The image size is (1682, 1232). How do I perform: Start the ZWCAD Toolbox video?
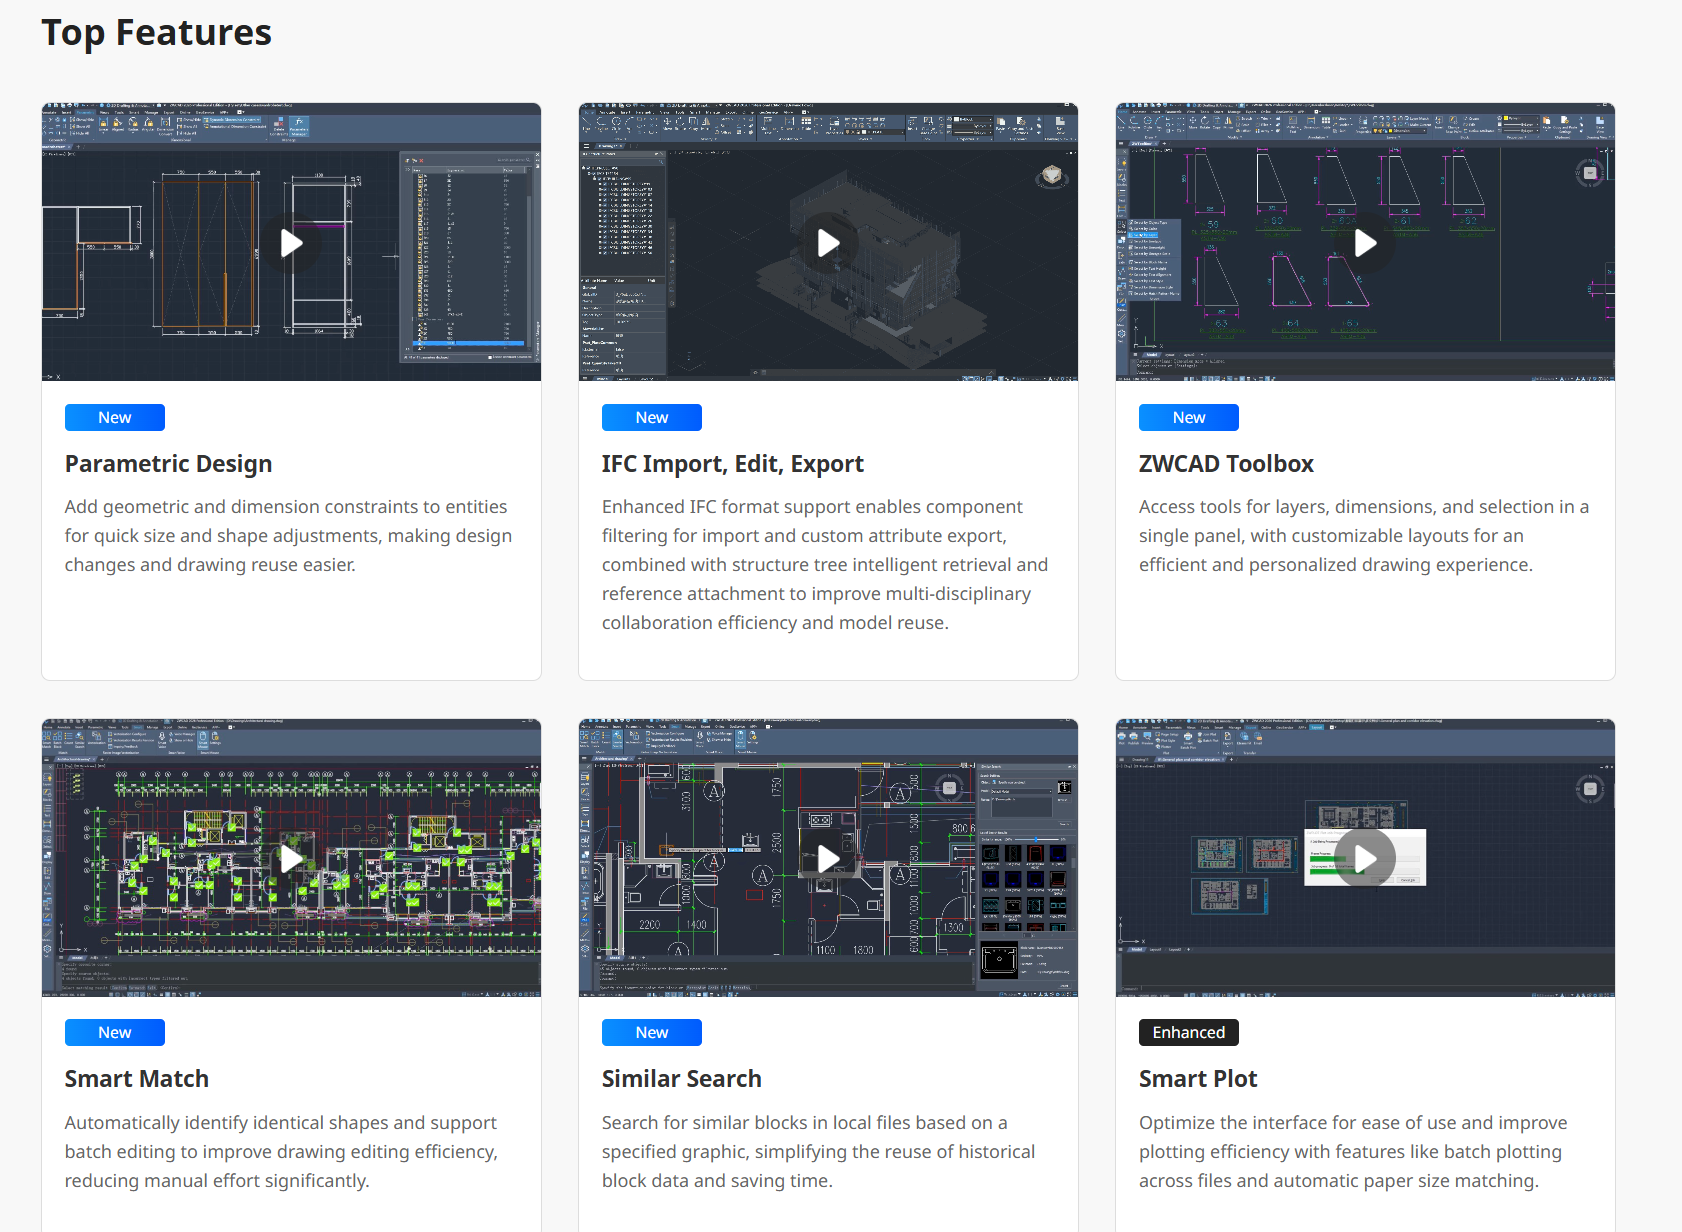(1365, 243)
